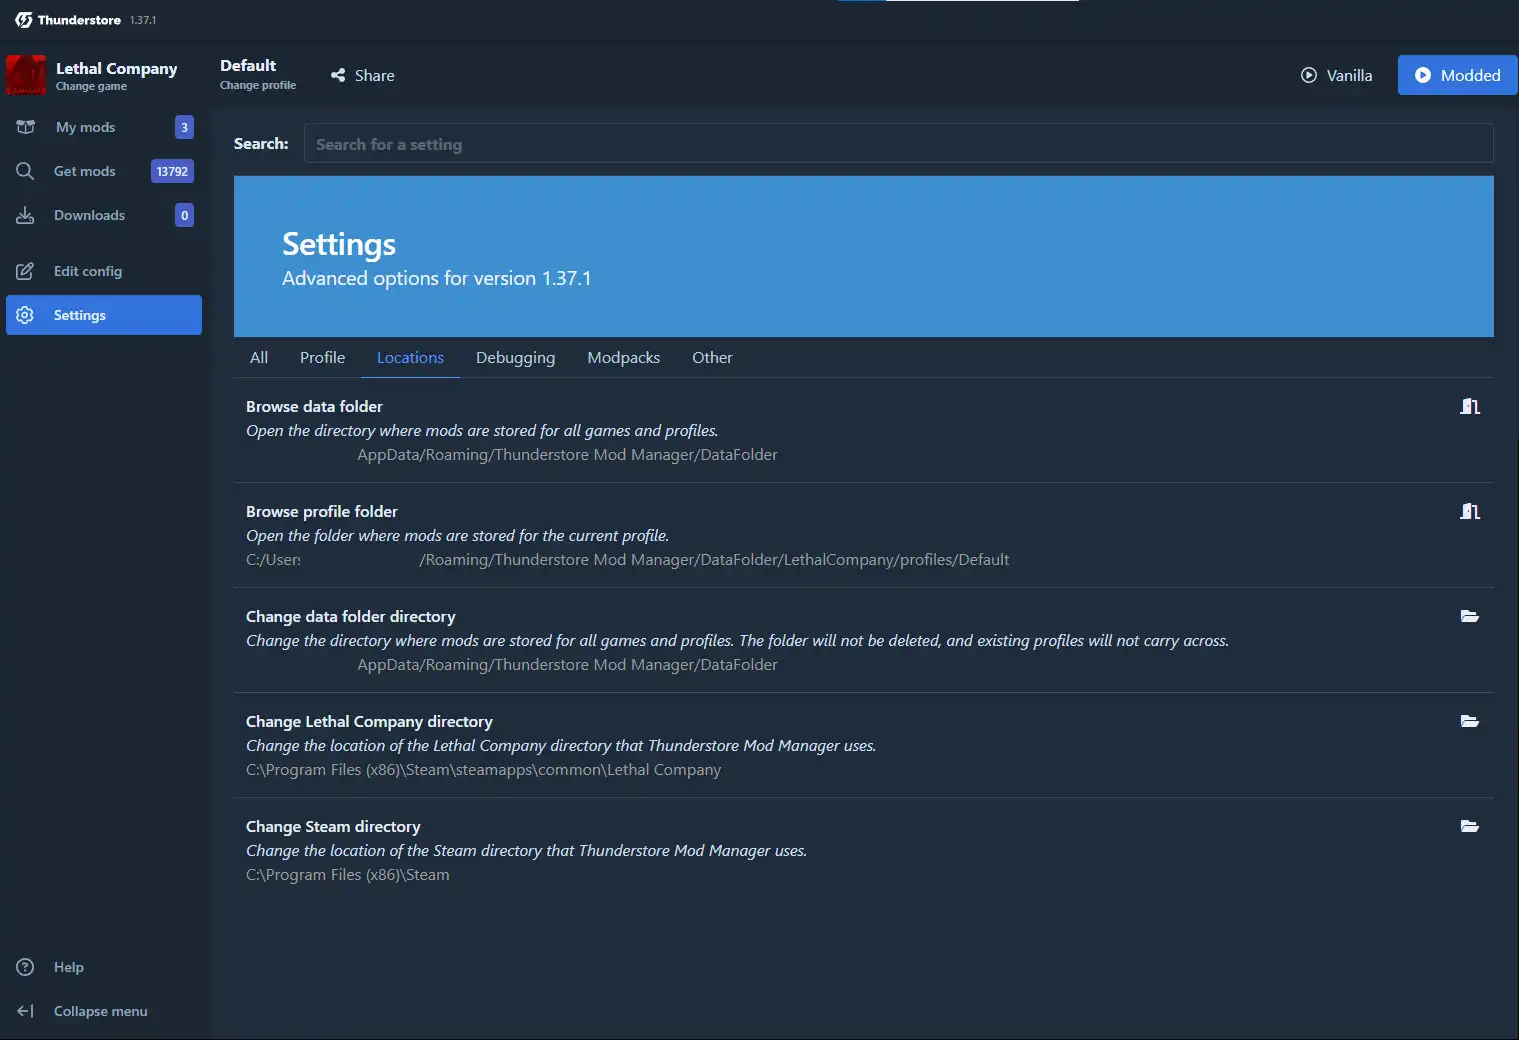Select the Profile settings tab
Screen dimensions: 1519x1040
click(x=322, y=358)
